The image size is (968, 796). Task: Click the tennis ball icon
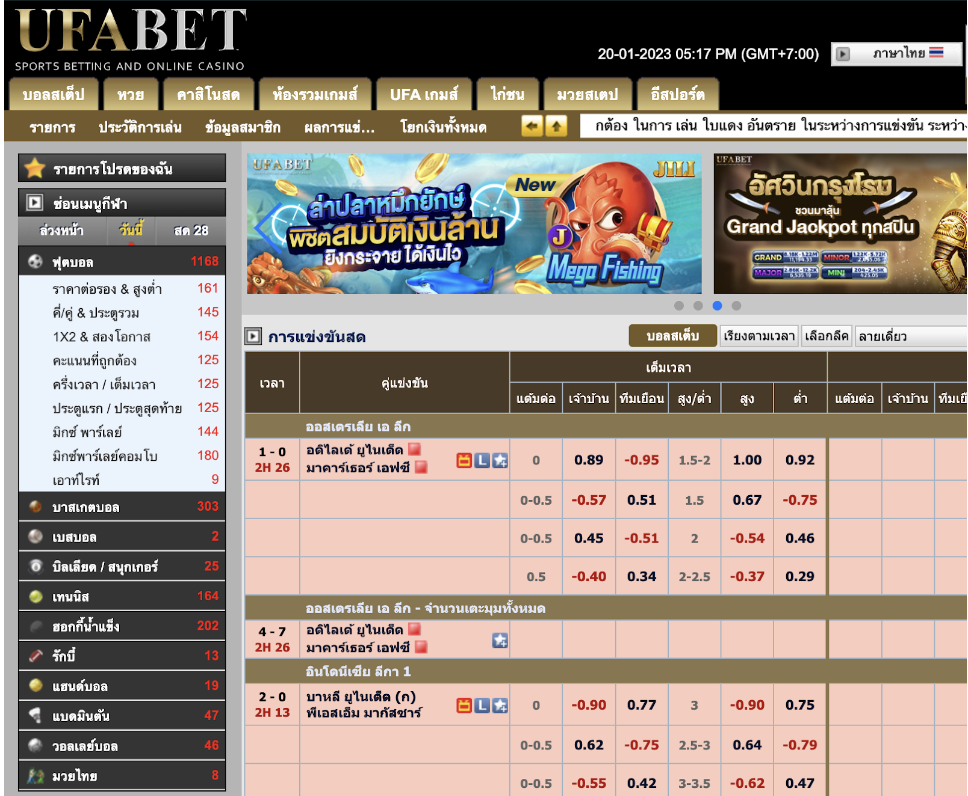click(x=35, y=596)
